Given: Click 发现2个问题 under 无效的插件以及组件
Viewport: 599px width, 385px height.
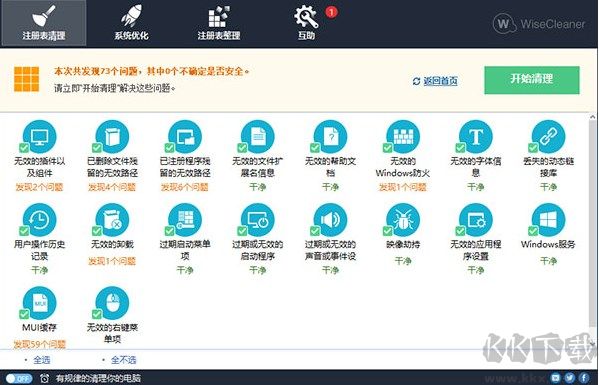Looking at the screenshot, I should (x=39, y=187).
